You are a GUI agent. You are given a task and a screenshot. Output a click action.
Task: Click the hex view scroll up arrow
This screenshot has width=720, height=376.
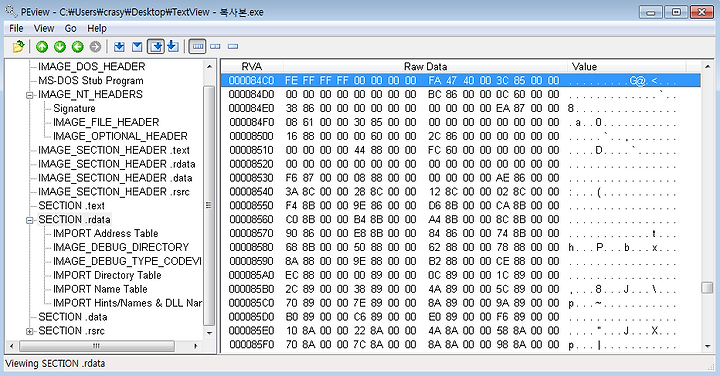click(707, 66)
